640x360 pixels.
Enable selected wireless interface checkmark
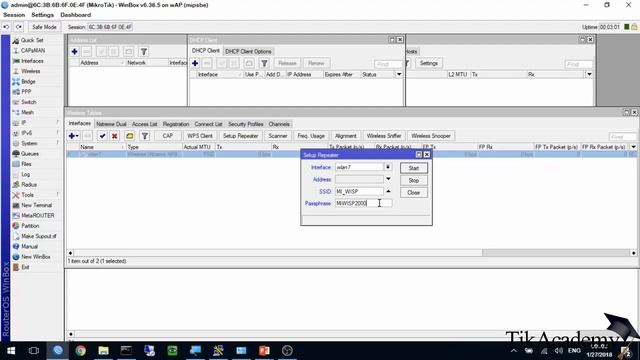(102, 136)
